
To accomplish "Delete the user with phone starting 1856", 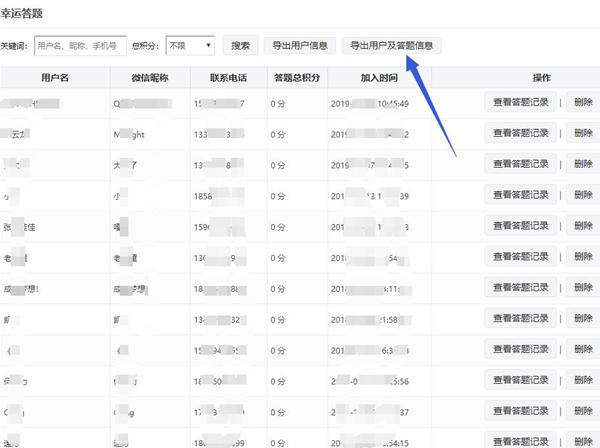I will tap(582, 195).
